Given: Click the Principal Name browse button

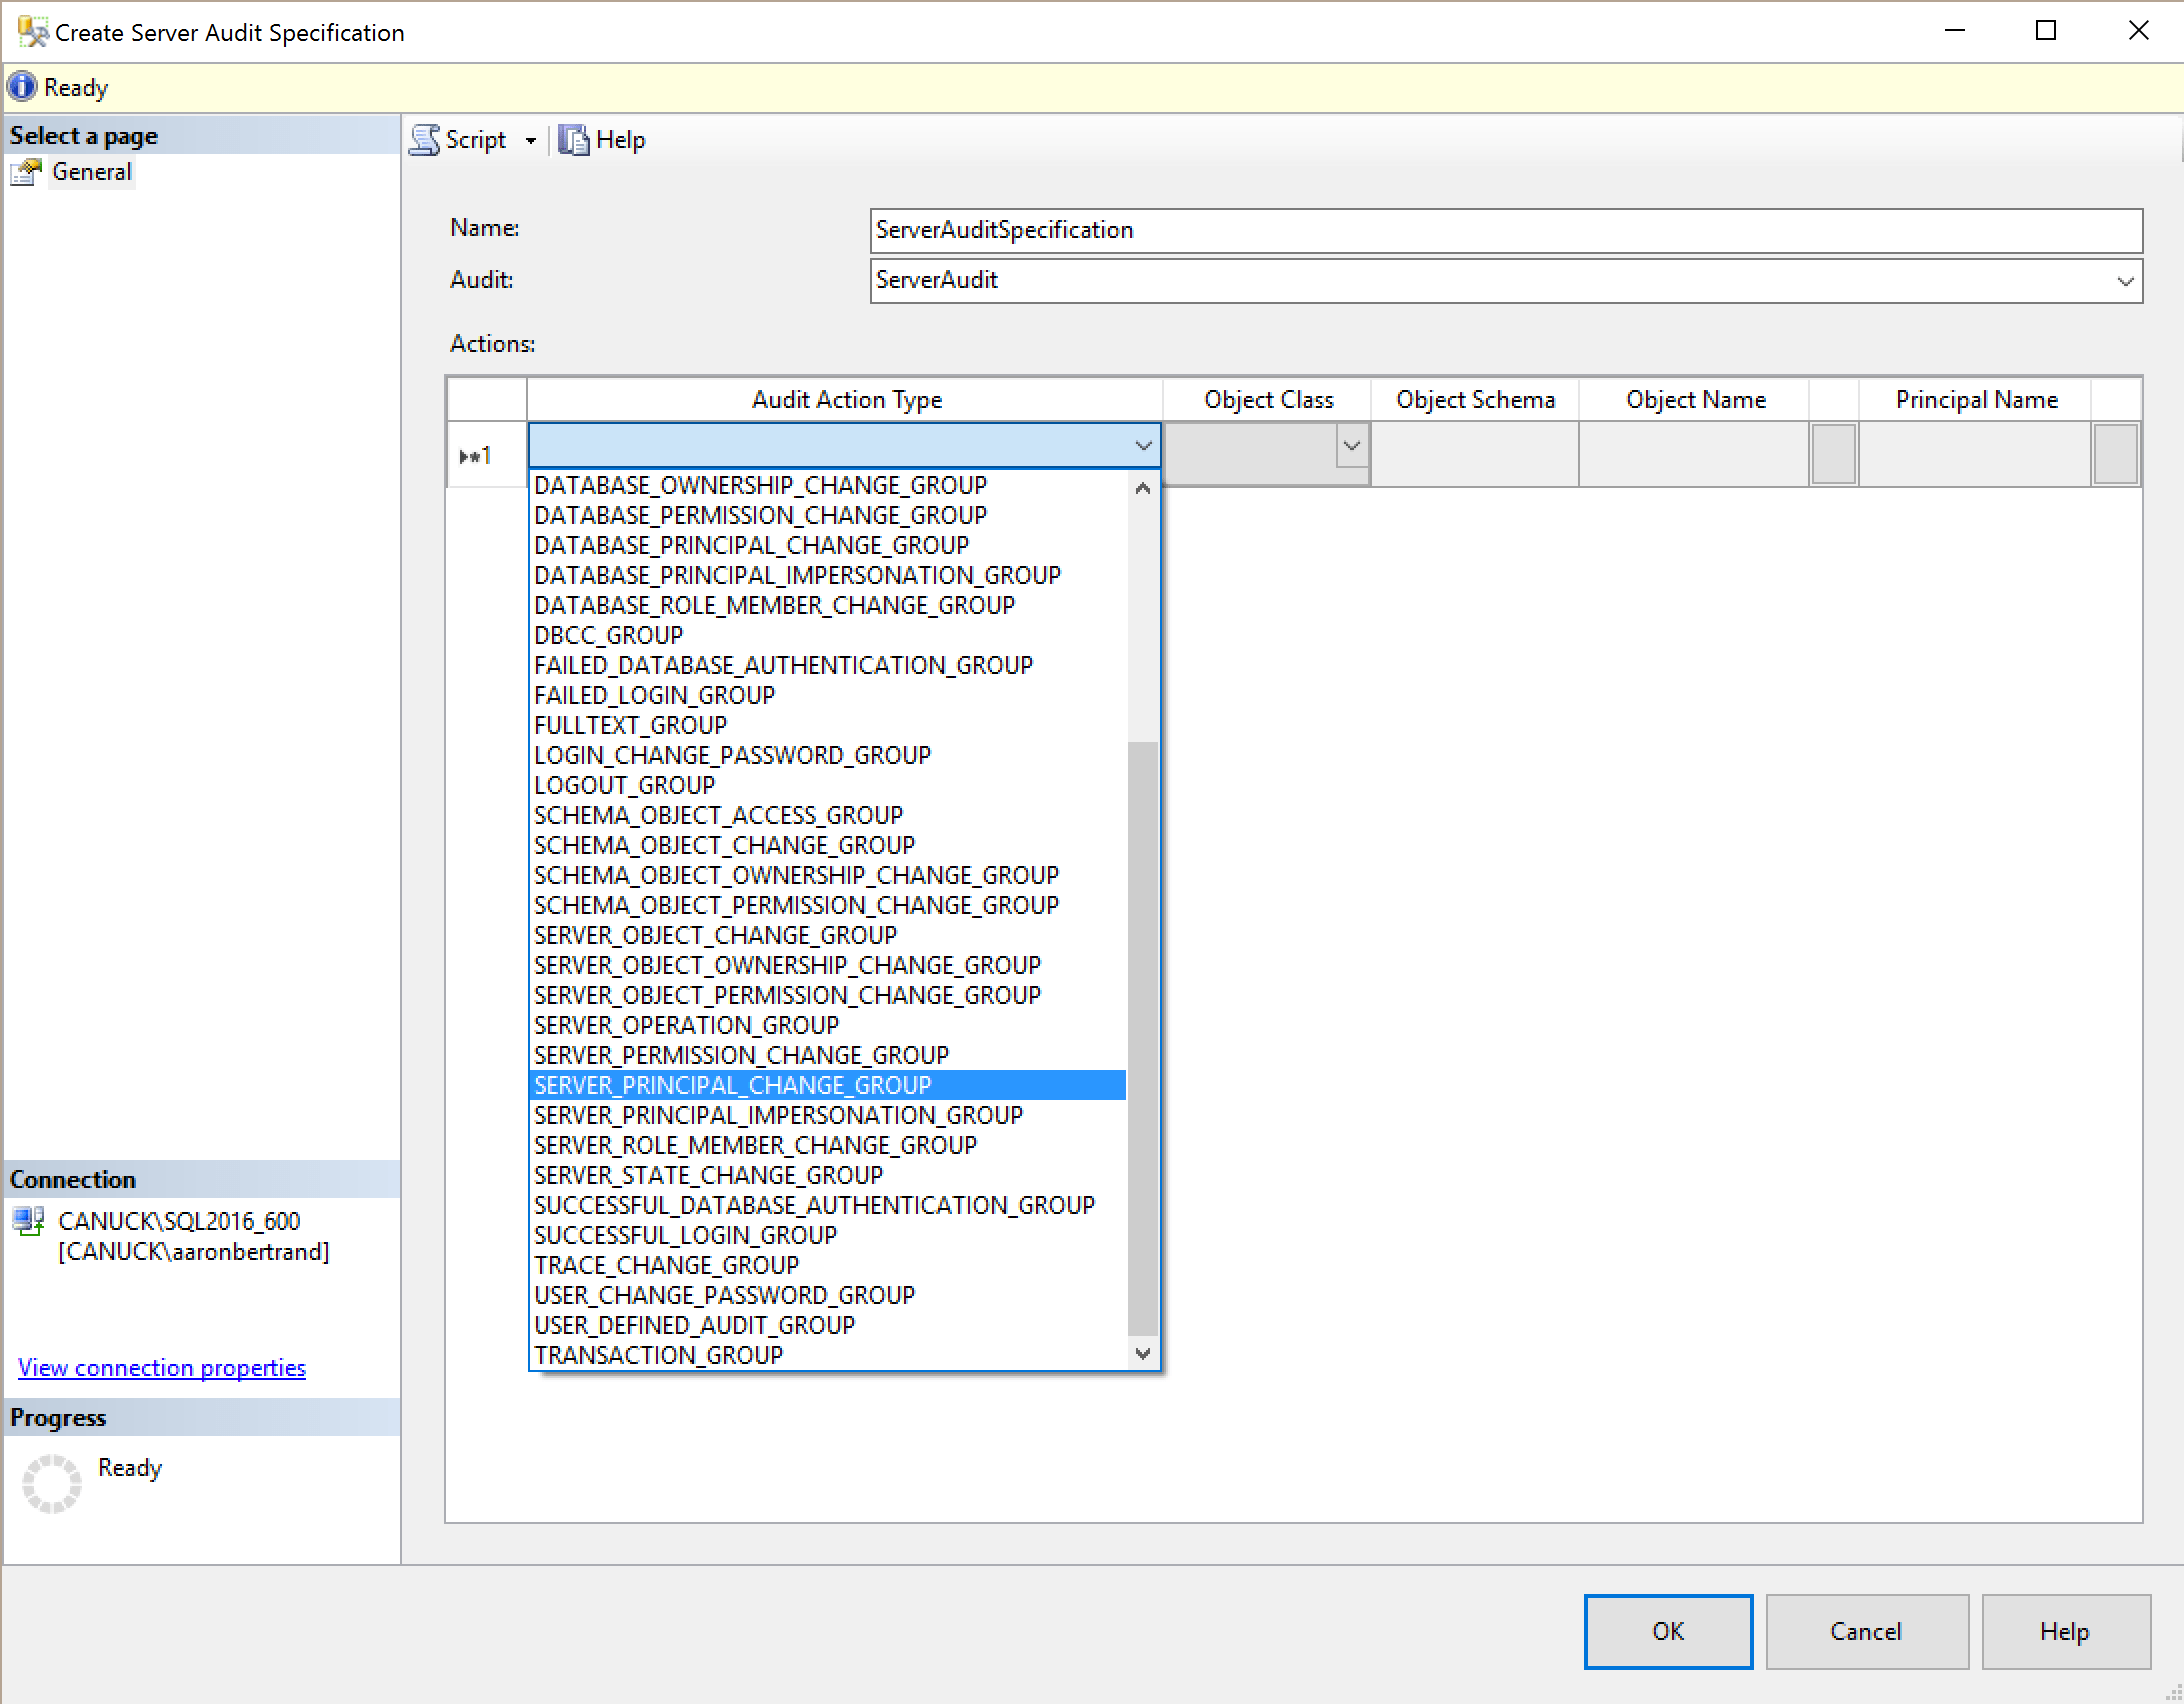Looking at the screenshot, I should [x=2115, y=454].
